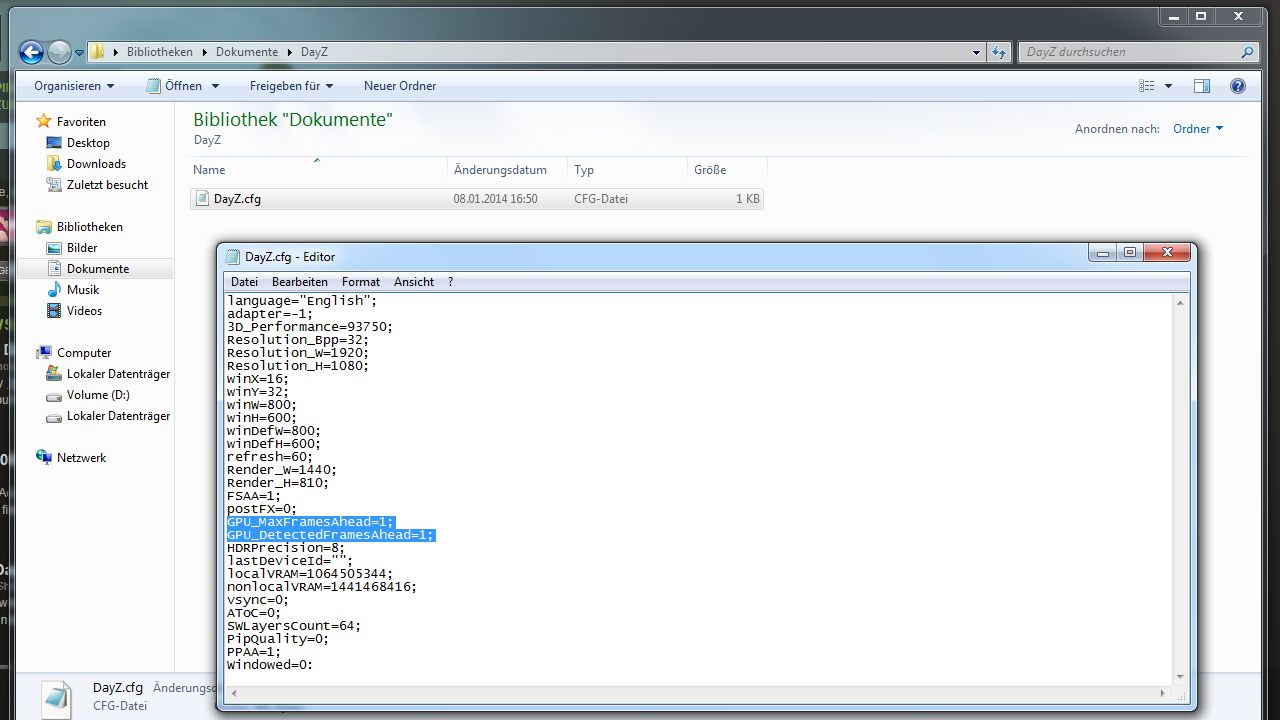The image size is (1280, 720).
Task: Click the DayZ.cfg file icon in the list
Action: click(202, 199)
